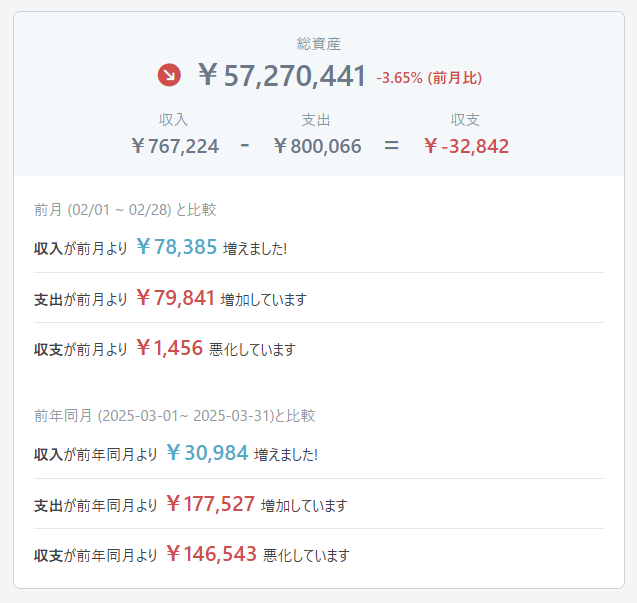This screenshot has height=603, width=637.
Task: Click the balance decline value ￥1,456
Action: 169,348
